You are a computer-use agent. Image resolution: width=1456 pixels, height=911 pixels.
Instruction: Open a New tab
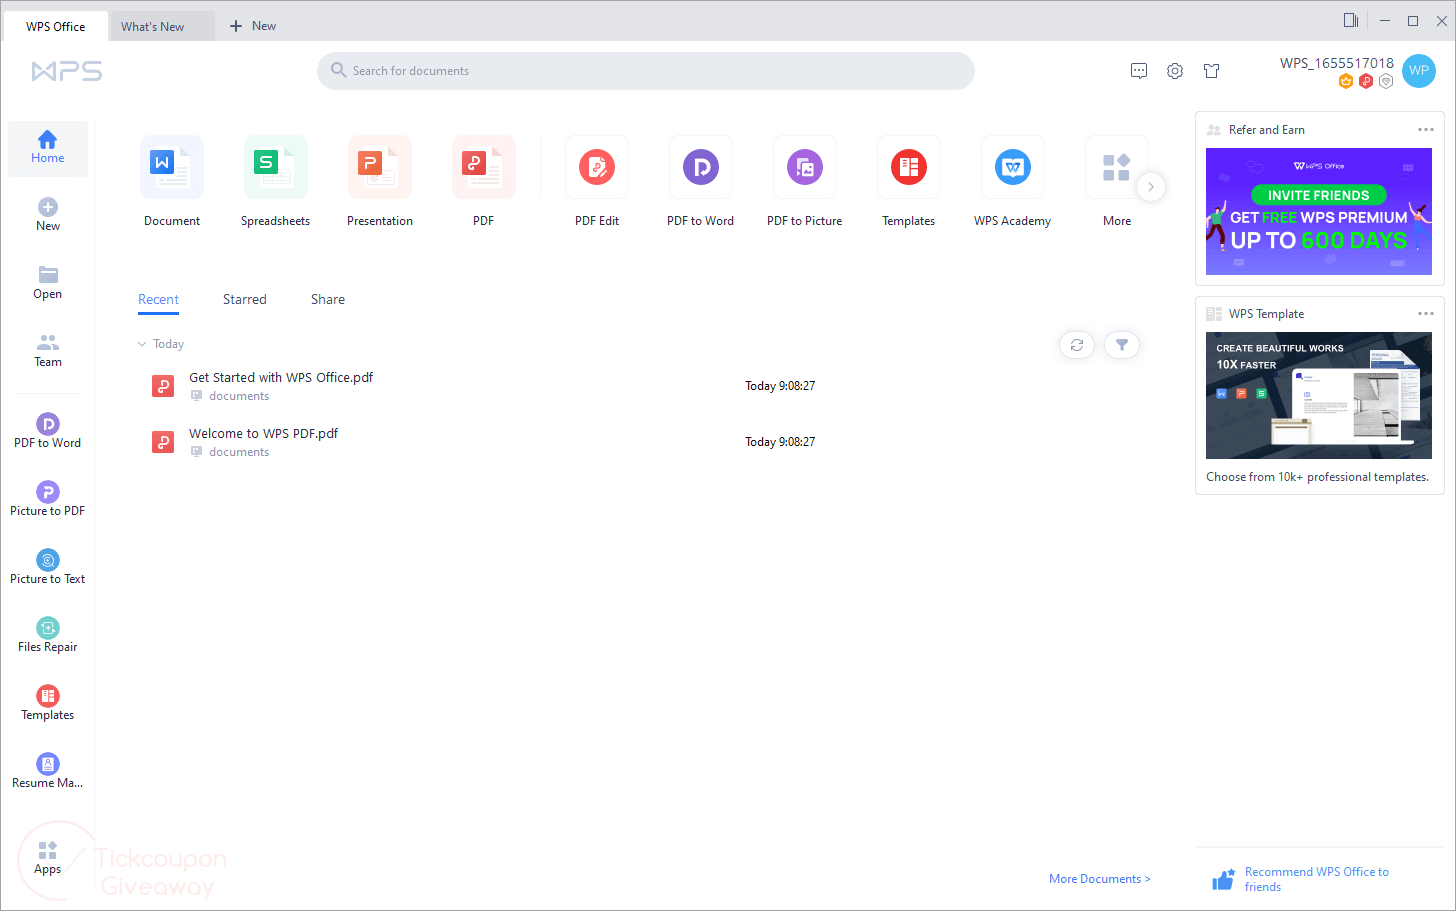(253, 26)
